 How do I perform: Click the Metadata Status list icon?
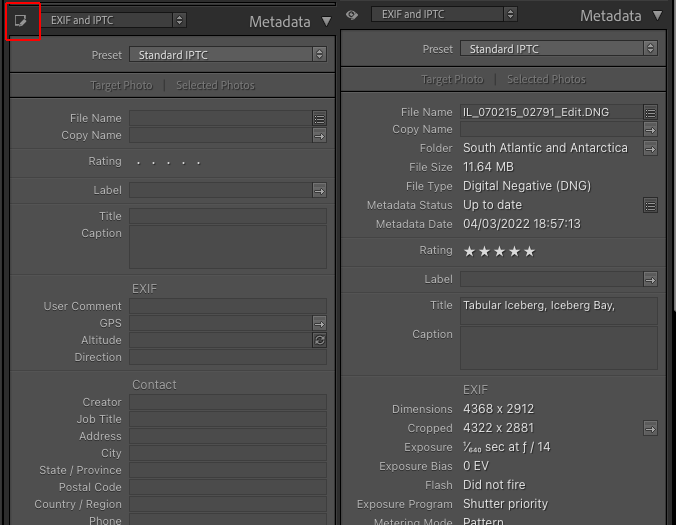[650, 205]
